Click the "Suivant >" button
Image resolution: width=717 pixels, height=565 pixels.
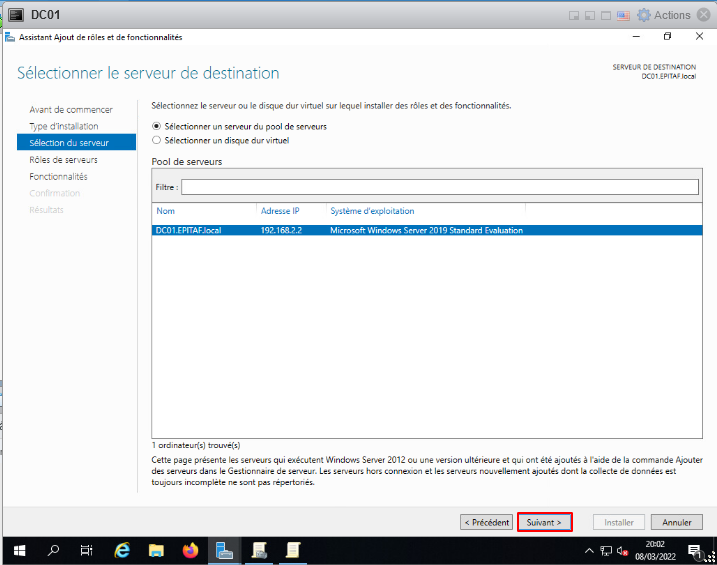coord(545,522)
